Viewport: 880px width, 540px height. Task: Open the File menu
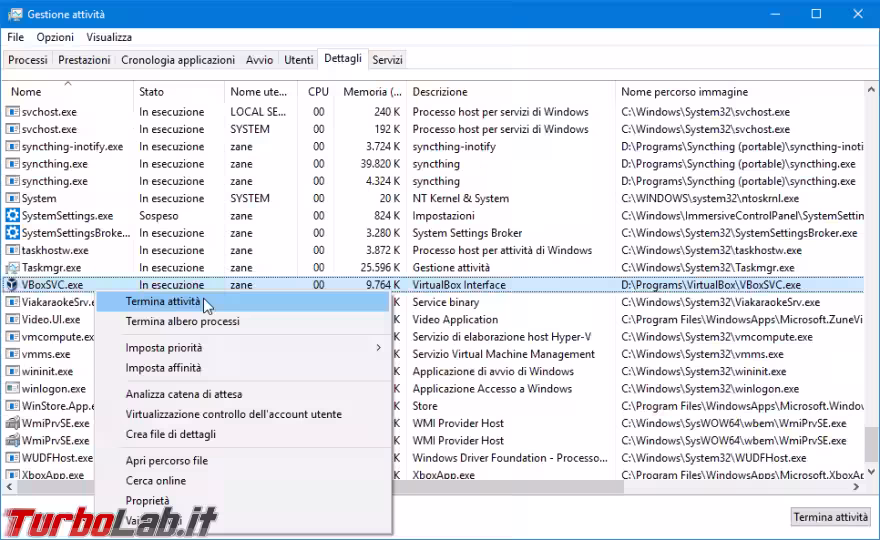[x=15, y=37]
